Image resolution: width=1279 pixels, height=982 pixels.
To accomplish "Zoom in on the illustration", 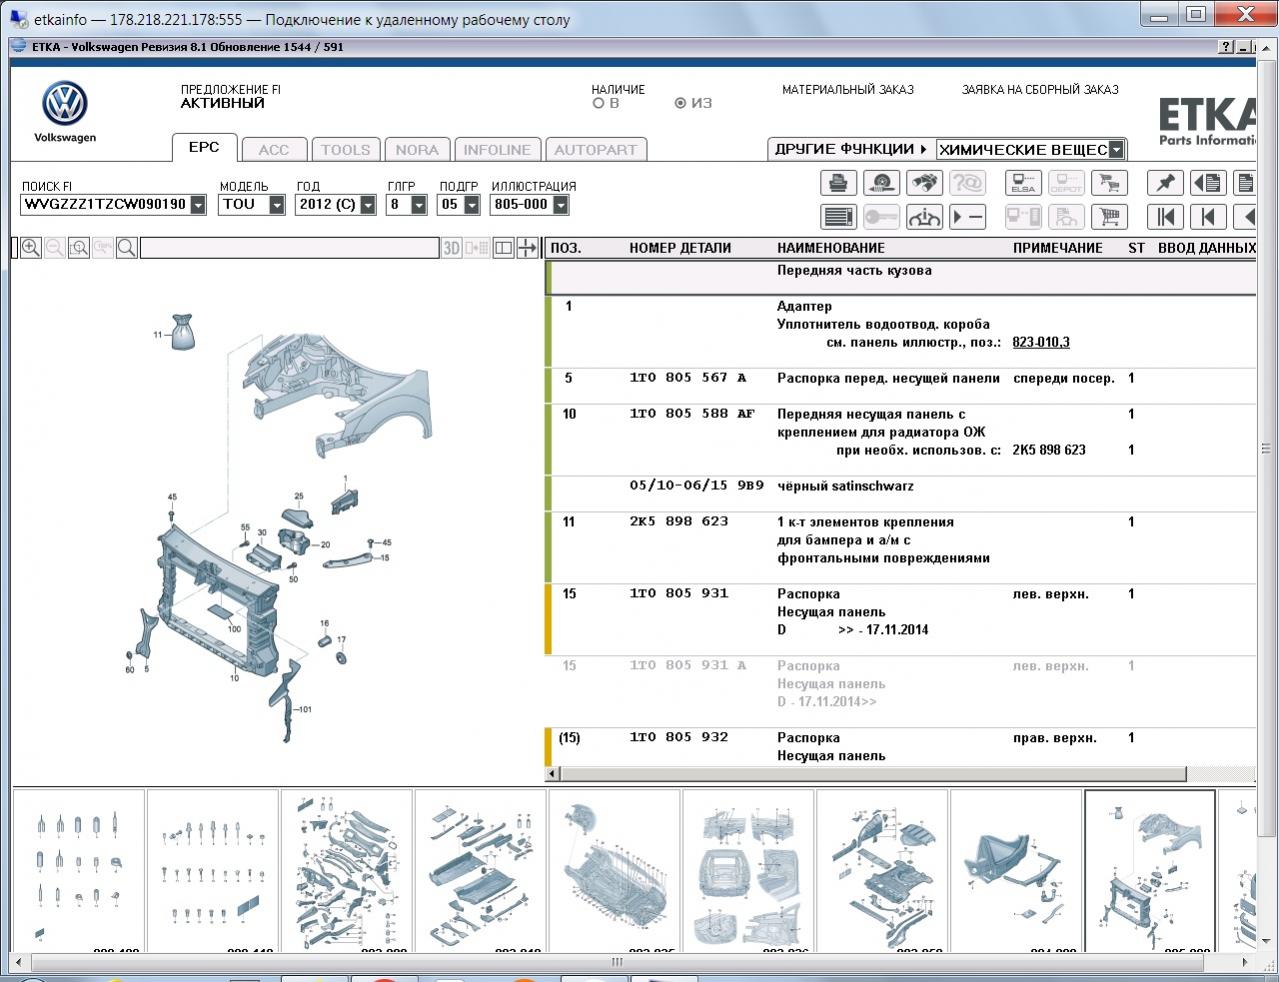I will tap(31, 248).
